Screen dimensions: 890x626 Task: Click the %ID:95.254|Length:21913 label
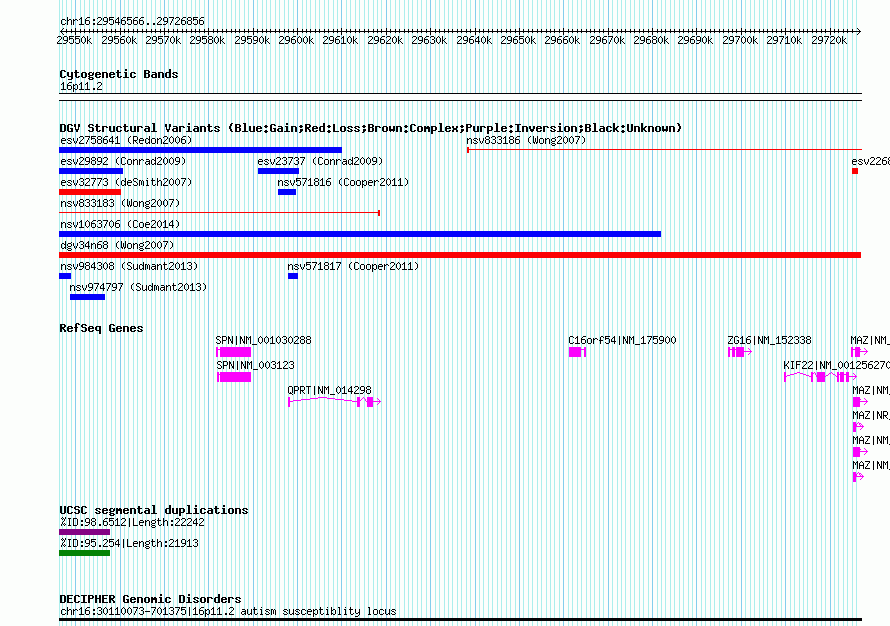point(129,543)
